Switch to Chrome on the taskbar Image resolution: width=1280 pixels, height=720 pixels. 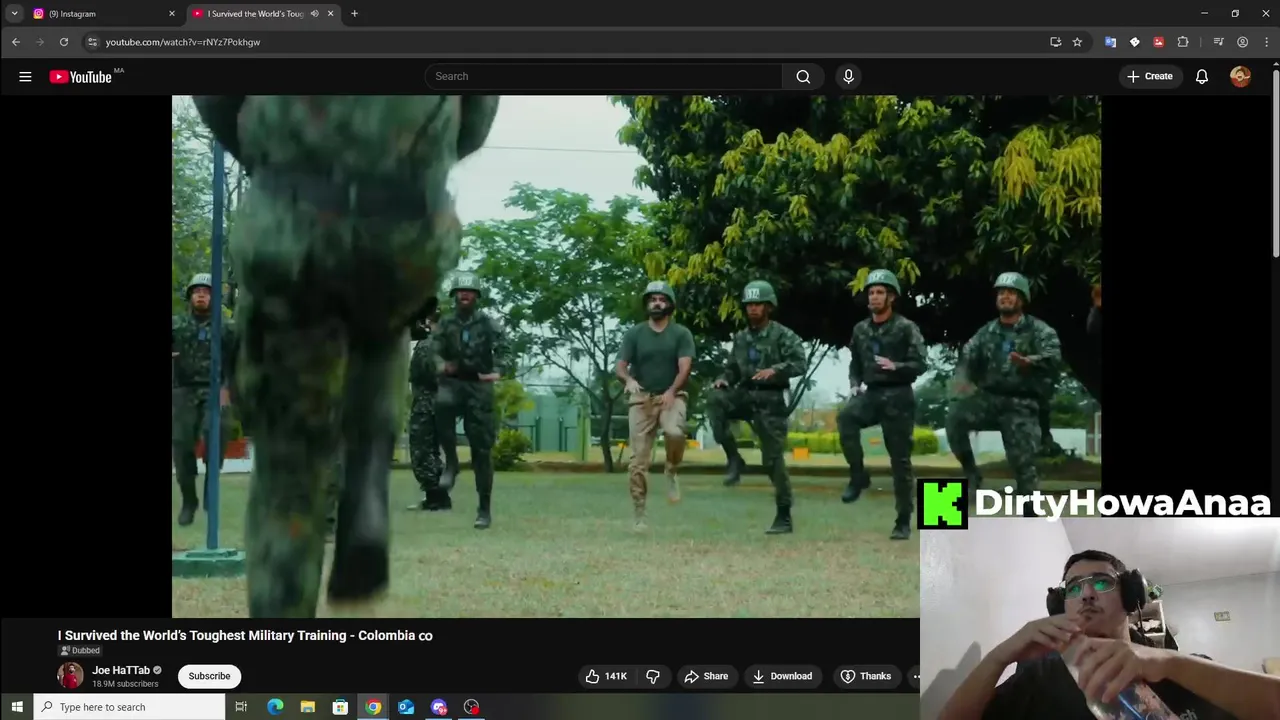tap(373, 707)
